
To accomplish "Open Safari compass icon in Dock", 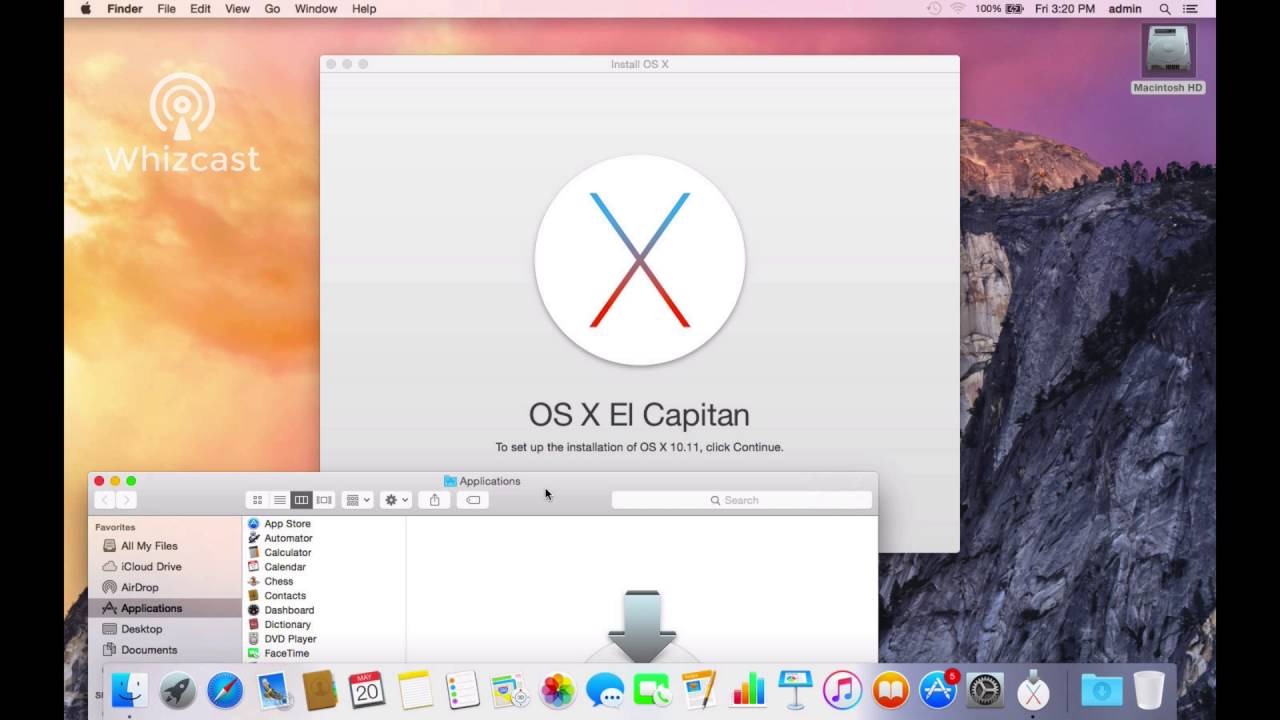I will tap(225, 690).
